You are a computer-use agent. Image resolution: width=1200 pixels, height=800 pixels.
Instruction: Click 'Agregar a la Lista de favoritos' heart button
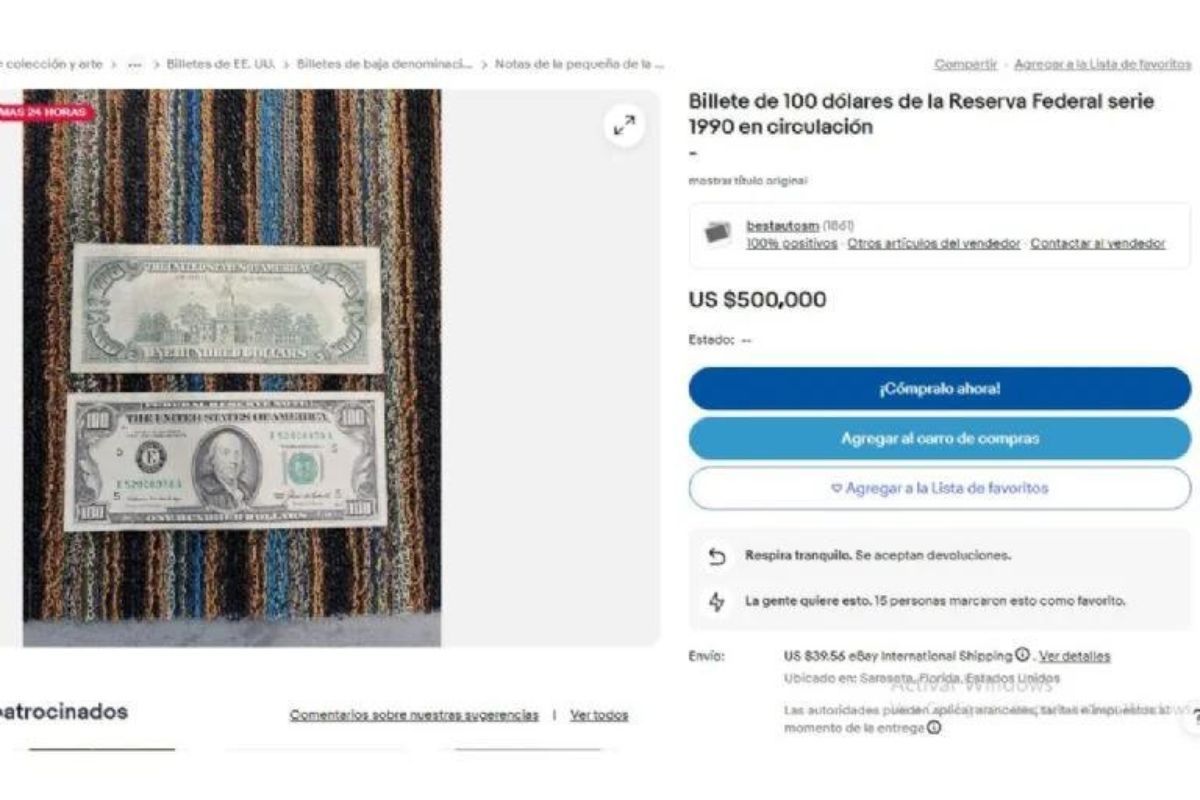(940, 489)
